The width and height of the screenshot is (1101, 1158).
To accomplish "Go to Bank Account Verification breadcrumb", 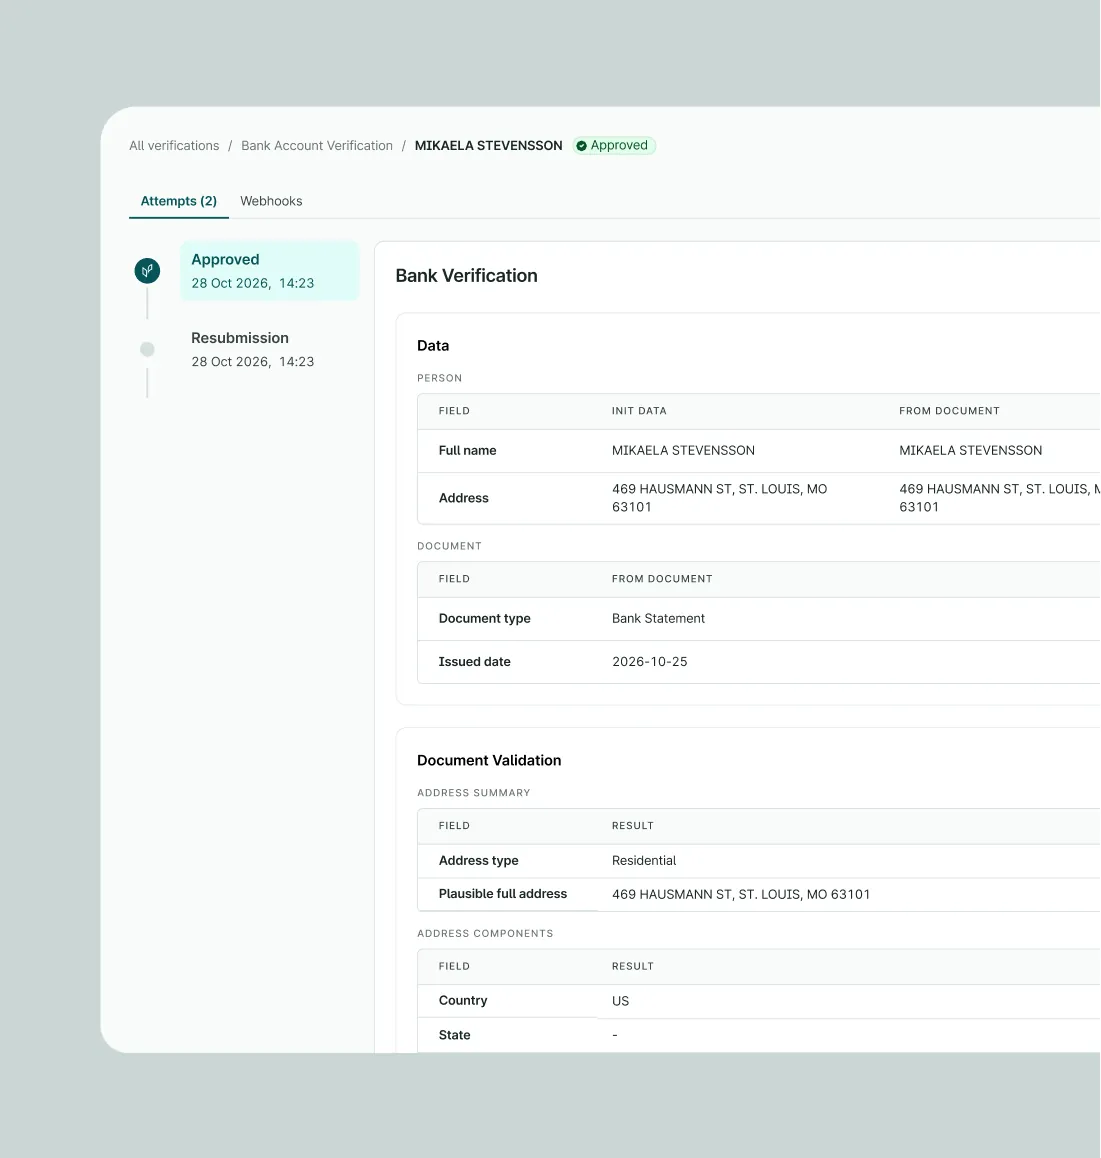I will 317,145.
